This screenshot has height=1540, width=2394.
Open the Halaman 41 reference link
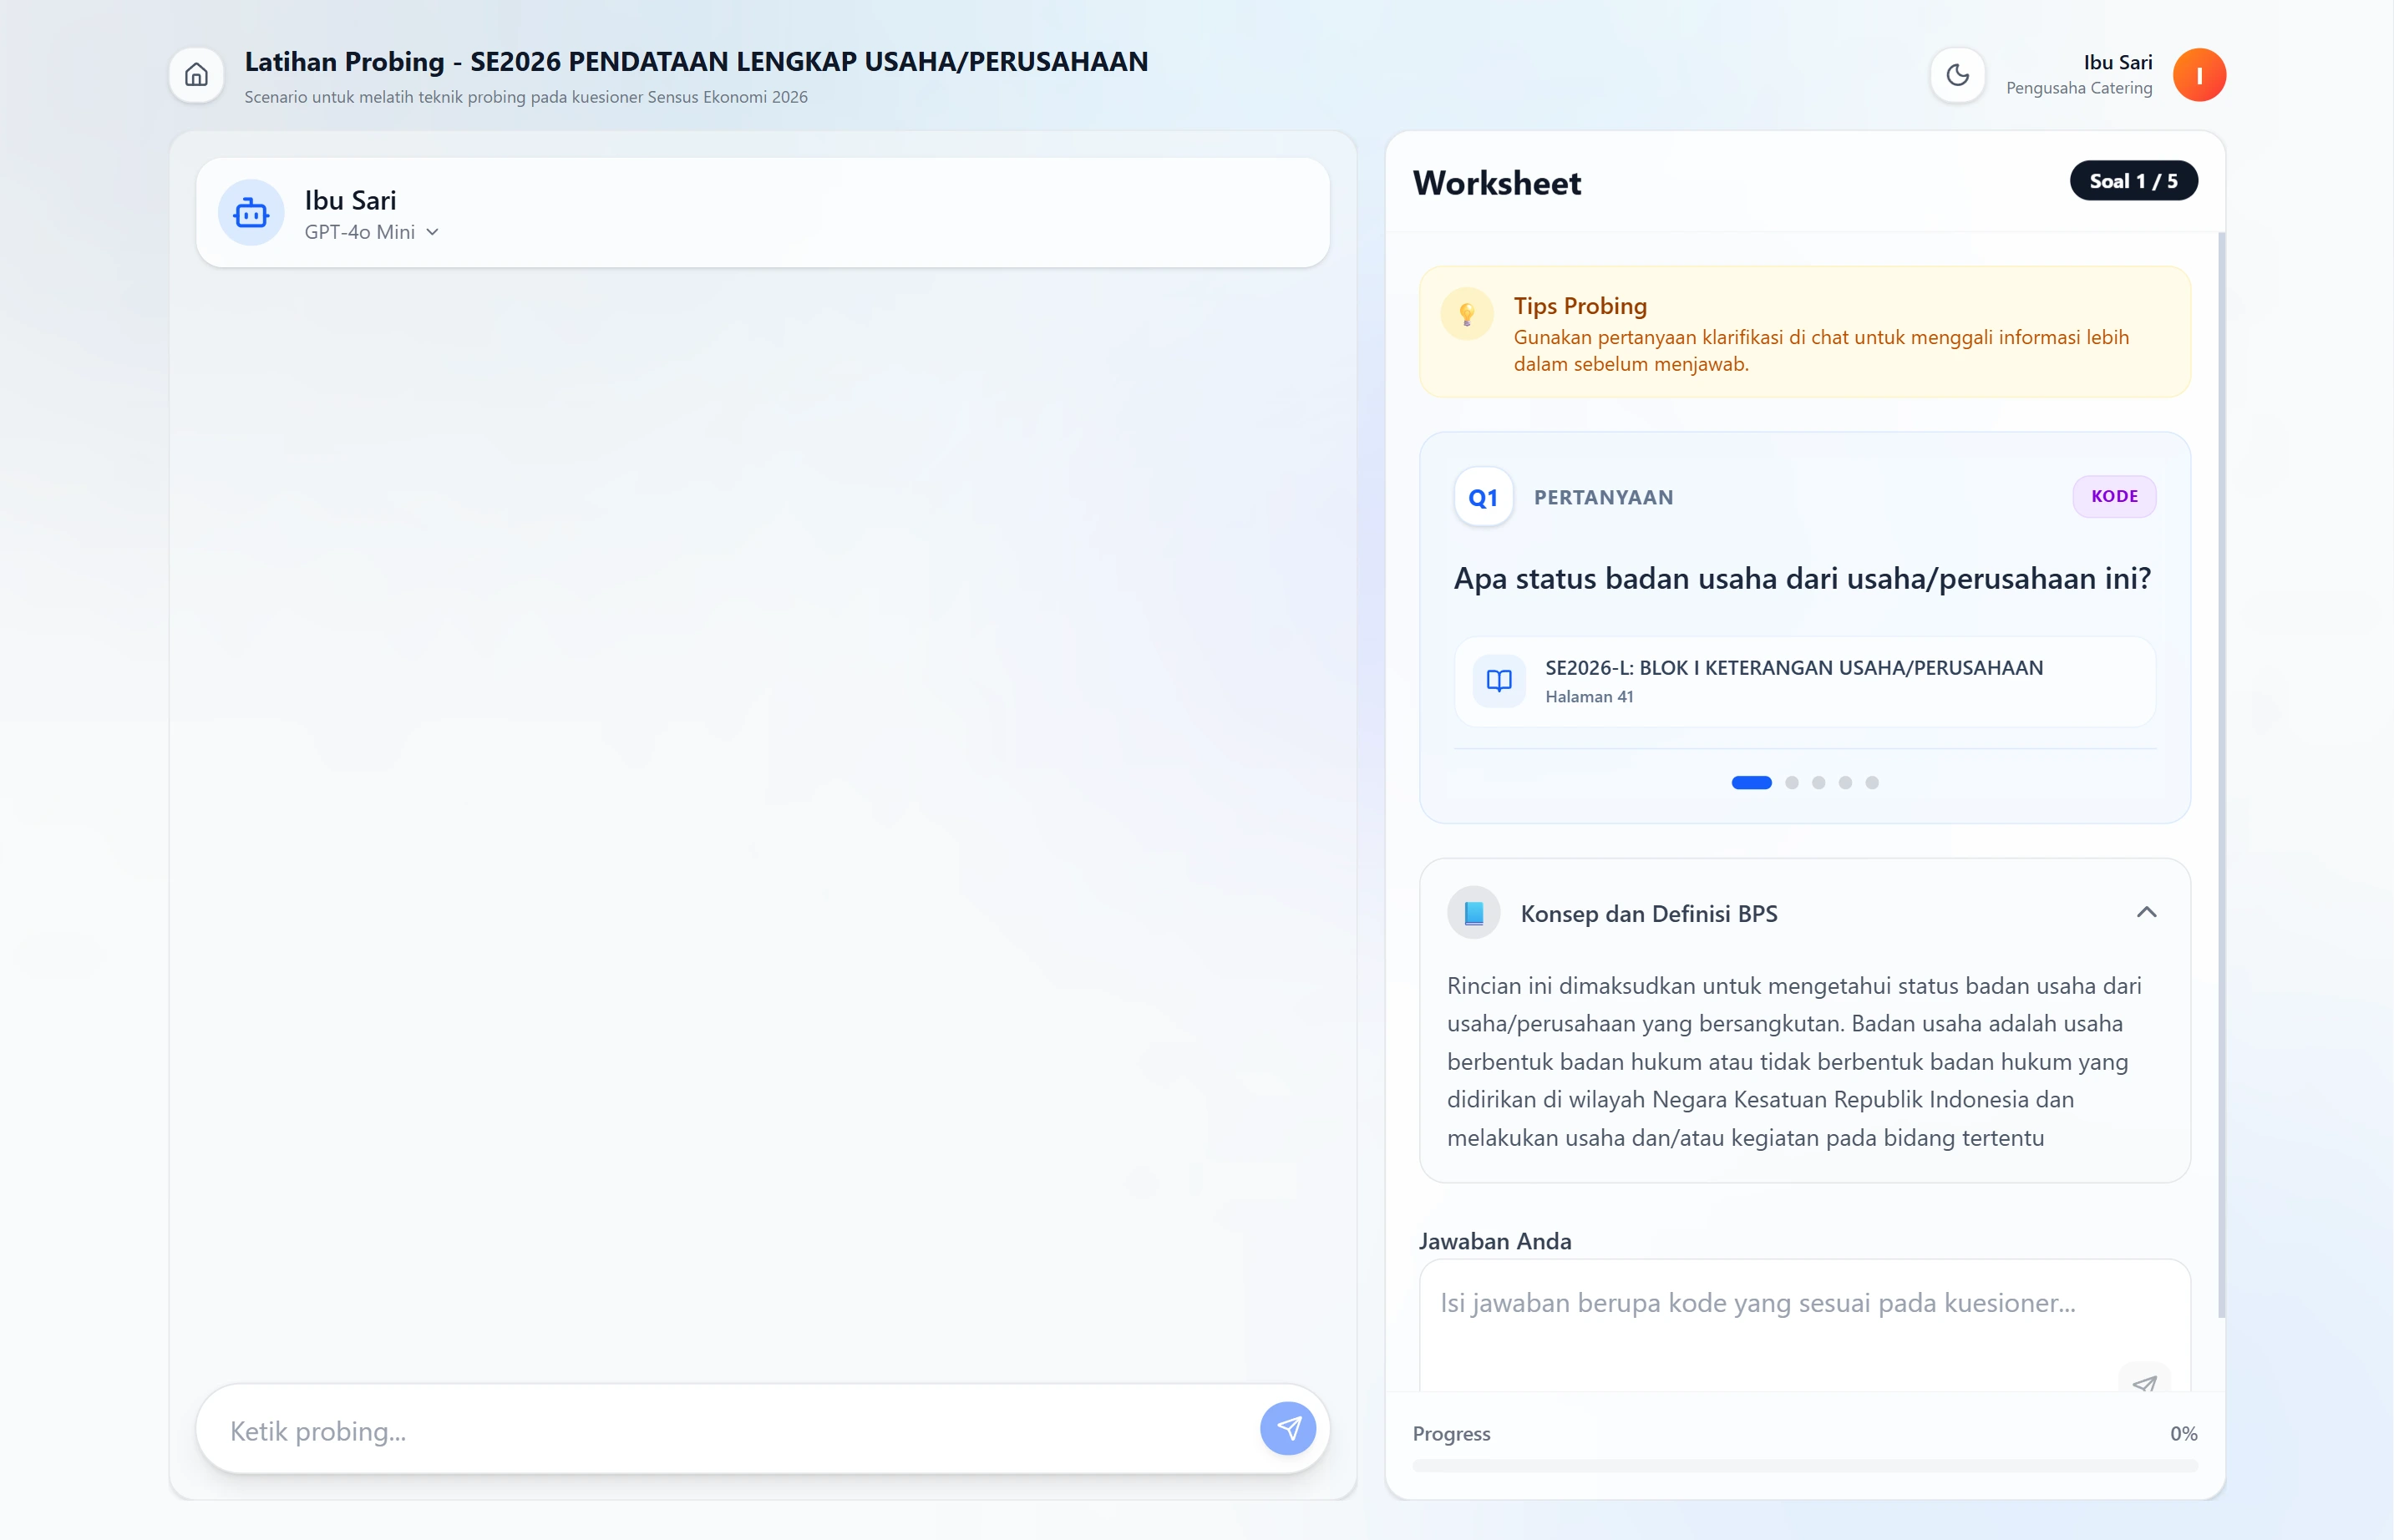(x=1590, y=696)
